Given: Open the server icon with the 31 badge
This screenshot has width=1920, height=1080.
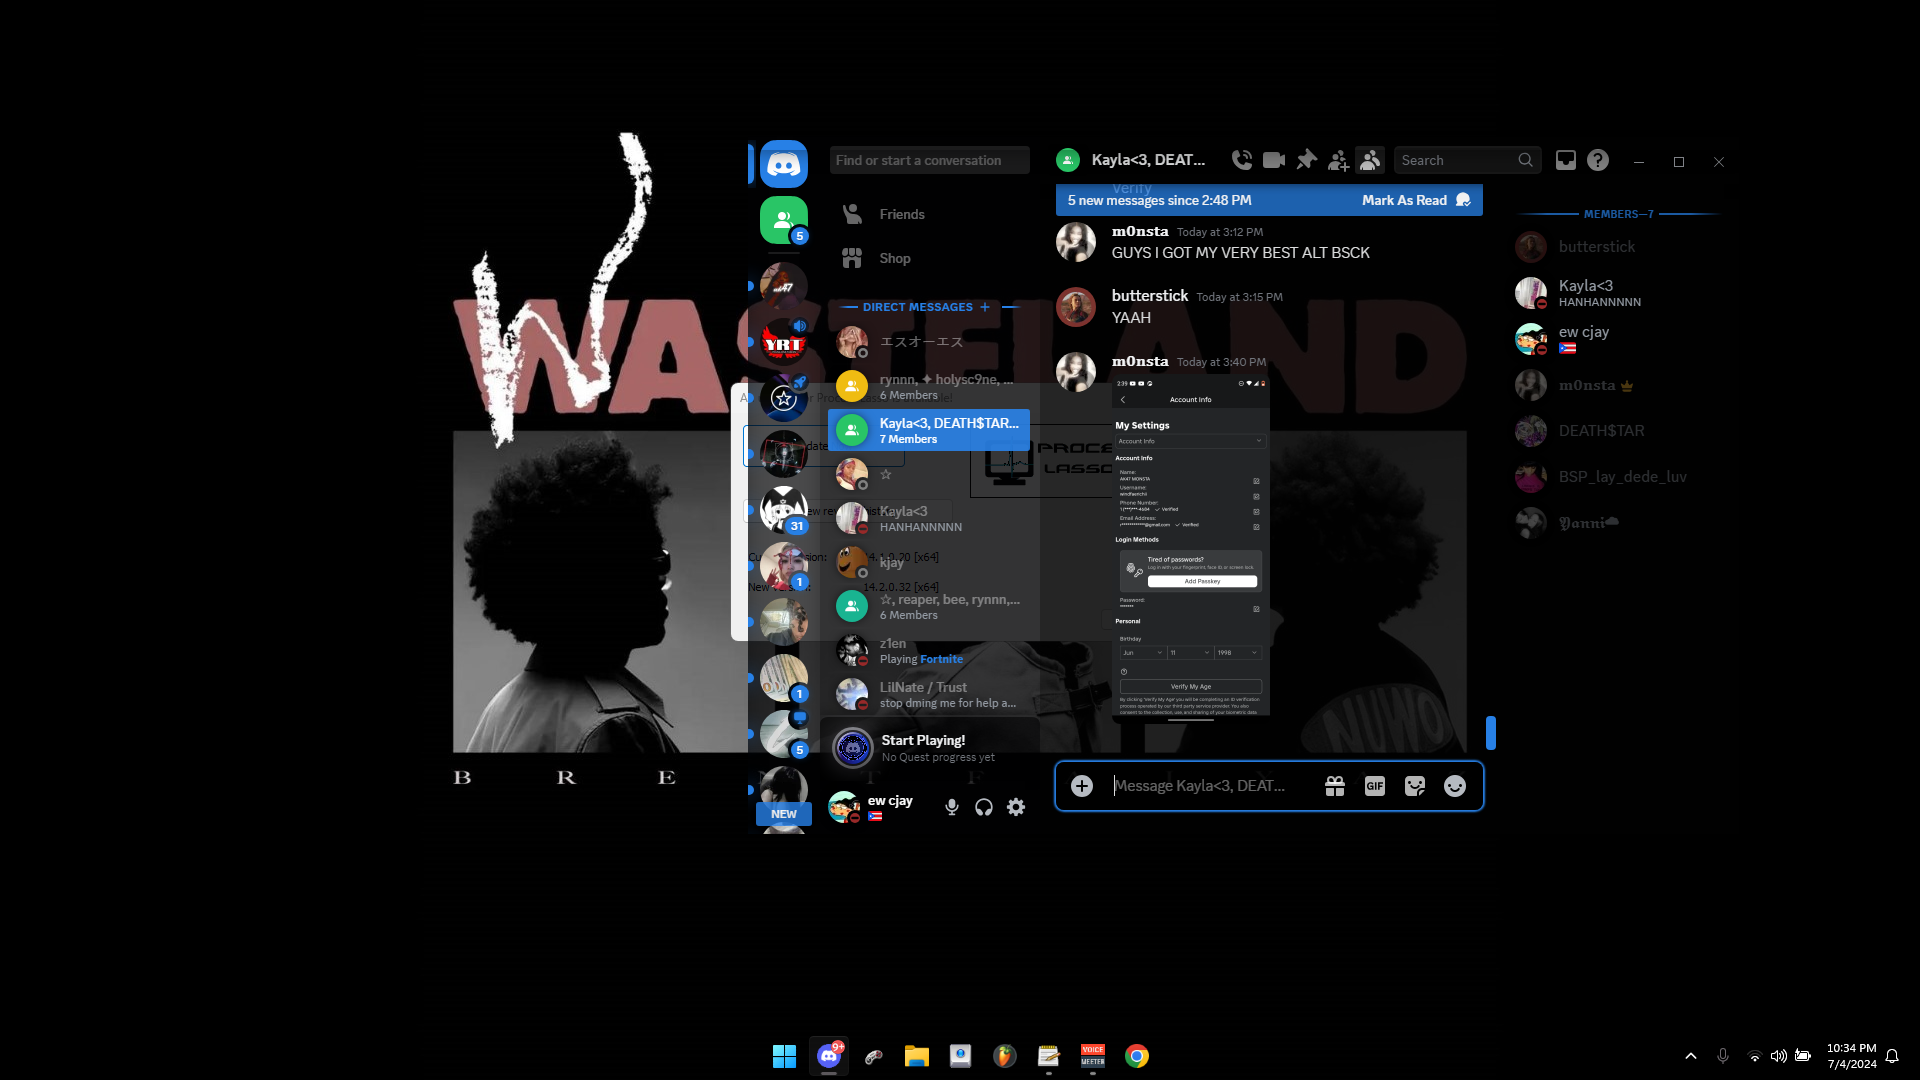Looking at the screenshot, I should pyautogui.click(x=784, y=510).
